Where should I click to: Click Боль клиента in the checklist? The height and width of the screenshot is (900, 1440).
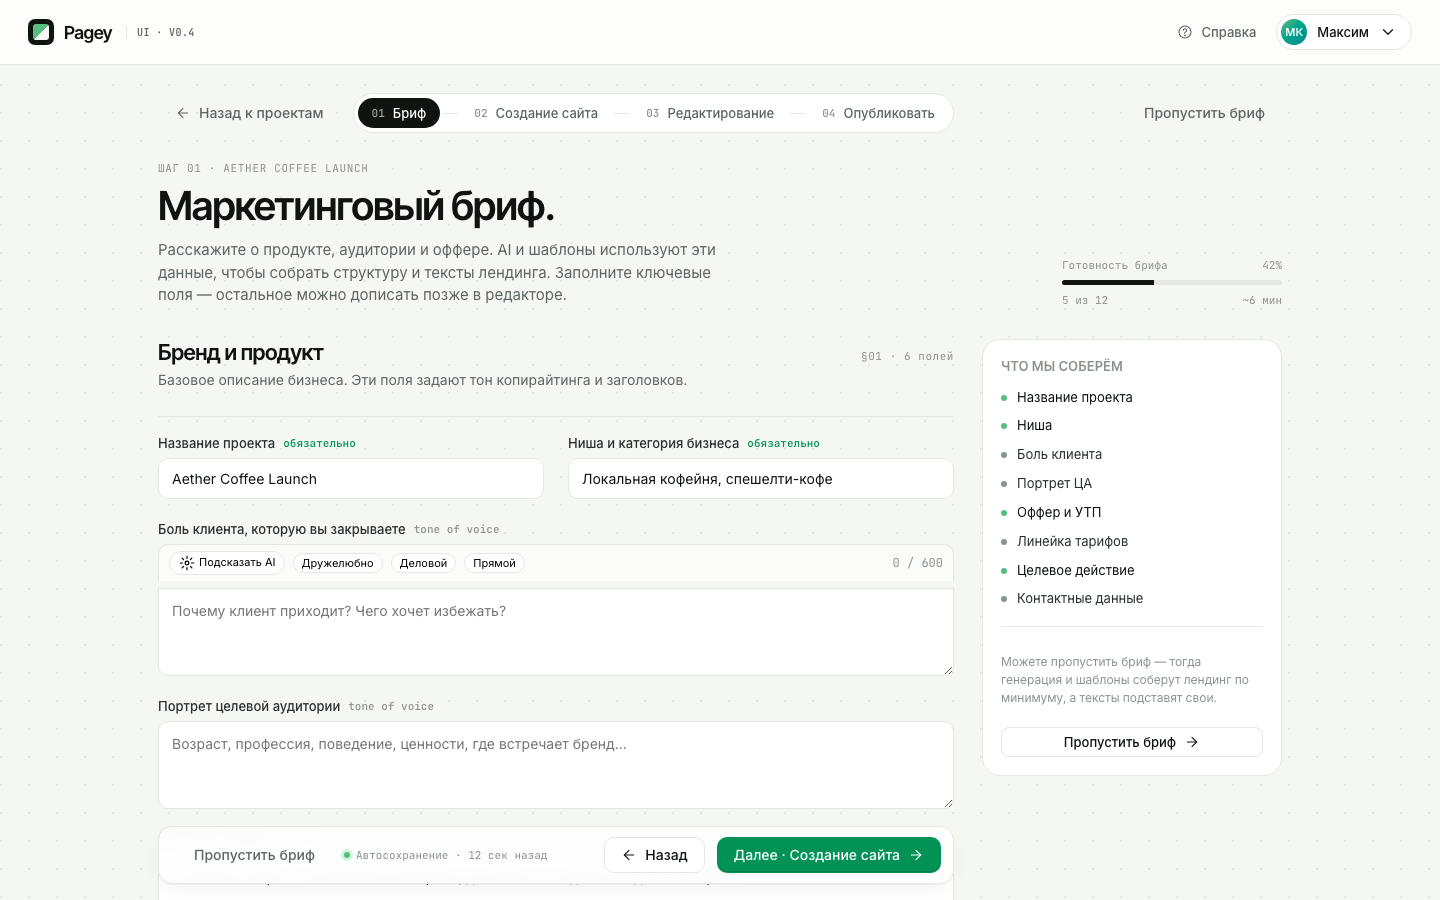[x=1059, y=454]
